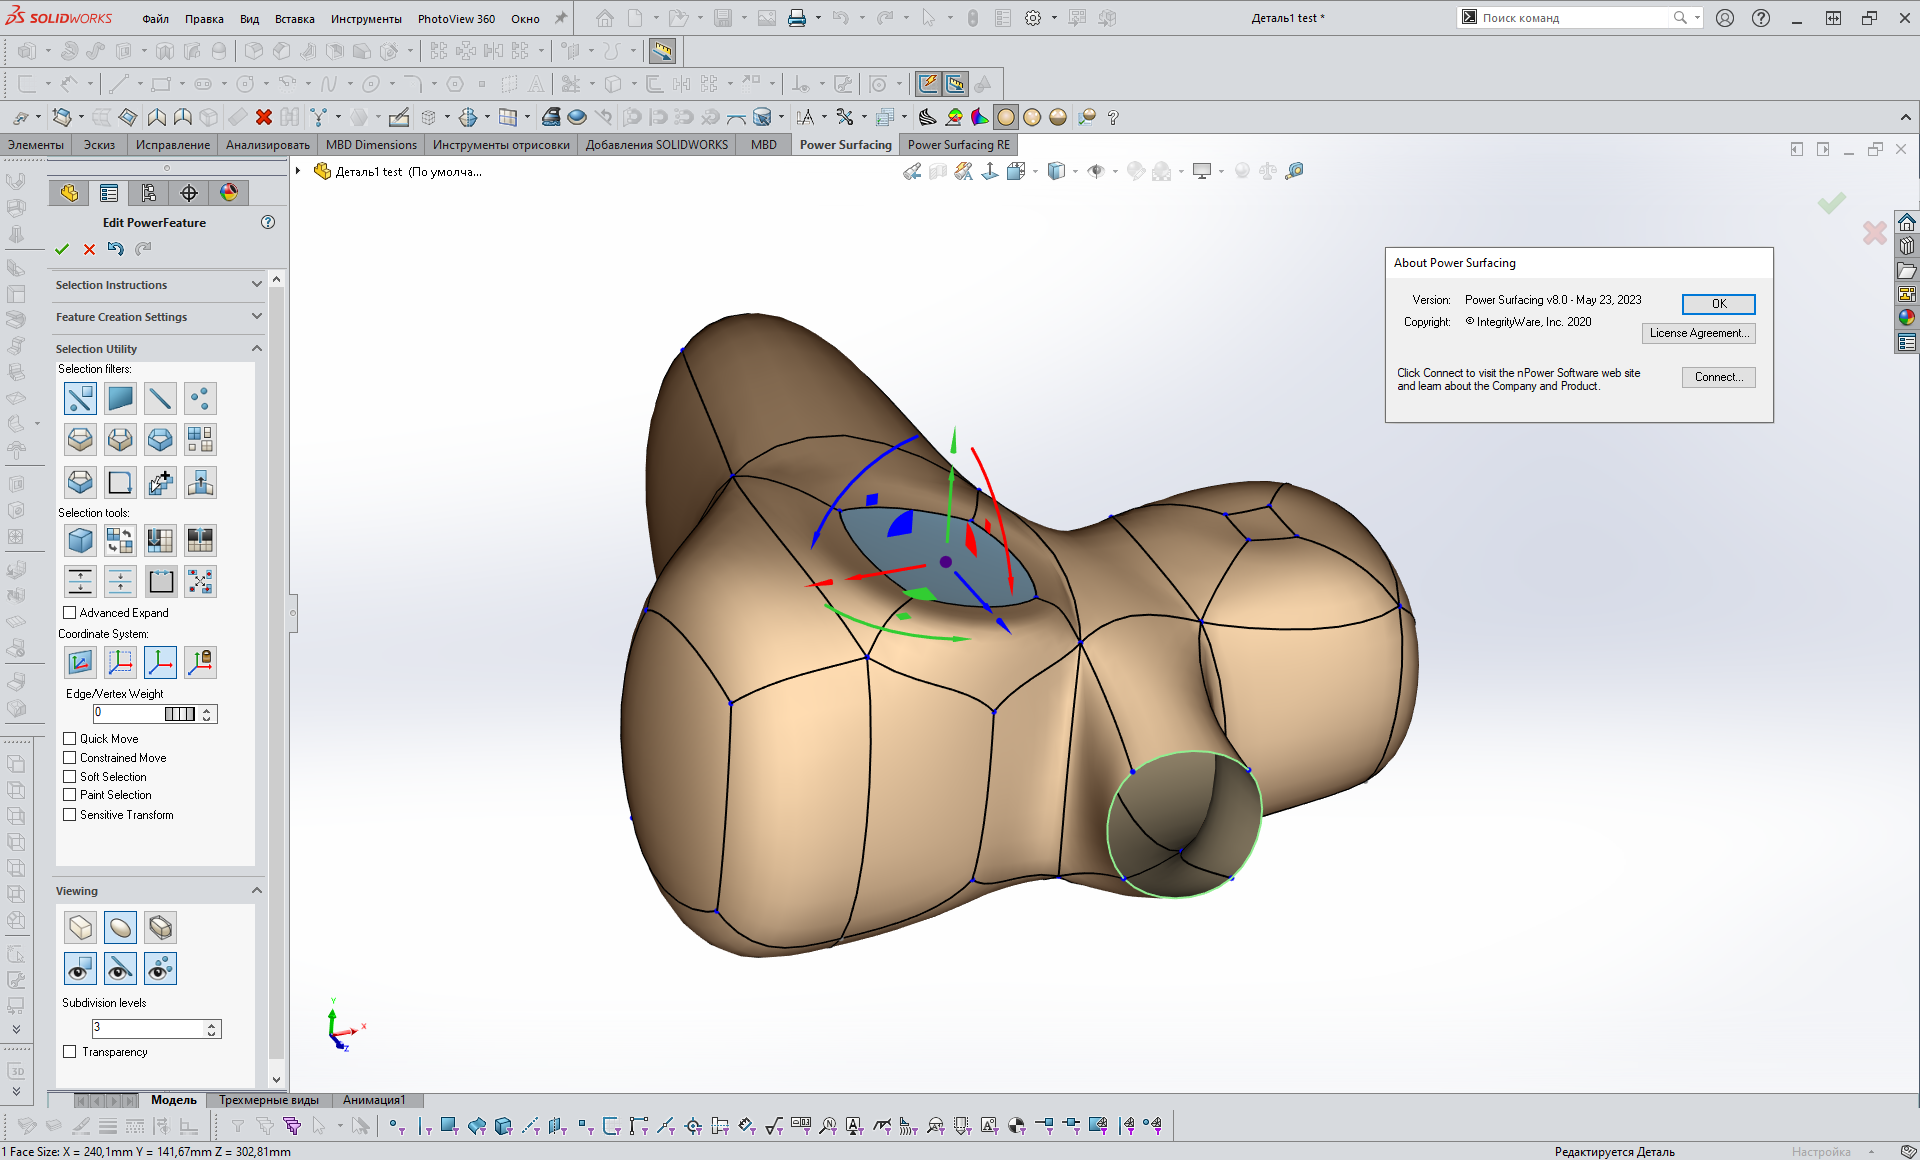The height and width of the screenshot is (1160, 1920).
Task: Switch to the Power Surfacing RE tab
Action: (958, 145)
